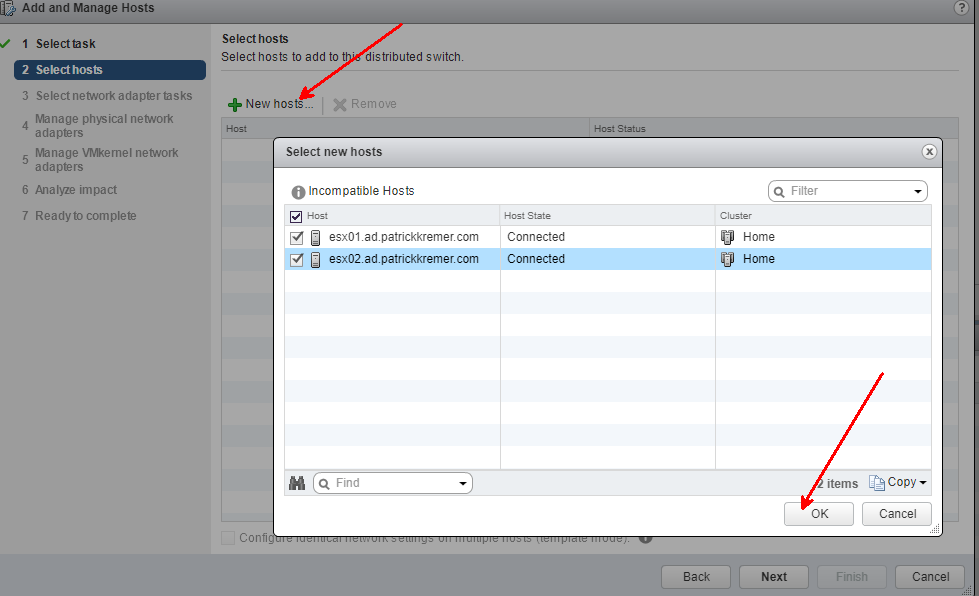
Task: Click the Incompatible Hosts info icon
Action: tap(298, 192)
